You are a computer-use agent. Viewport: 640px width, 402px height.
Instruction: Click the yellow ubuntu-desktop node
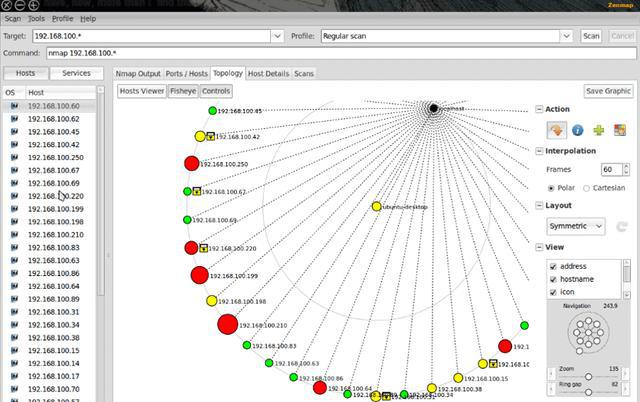click(376, 207)
